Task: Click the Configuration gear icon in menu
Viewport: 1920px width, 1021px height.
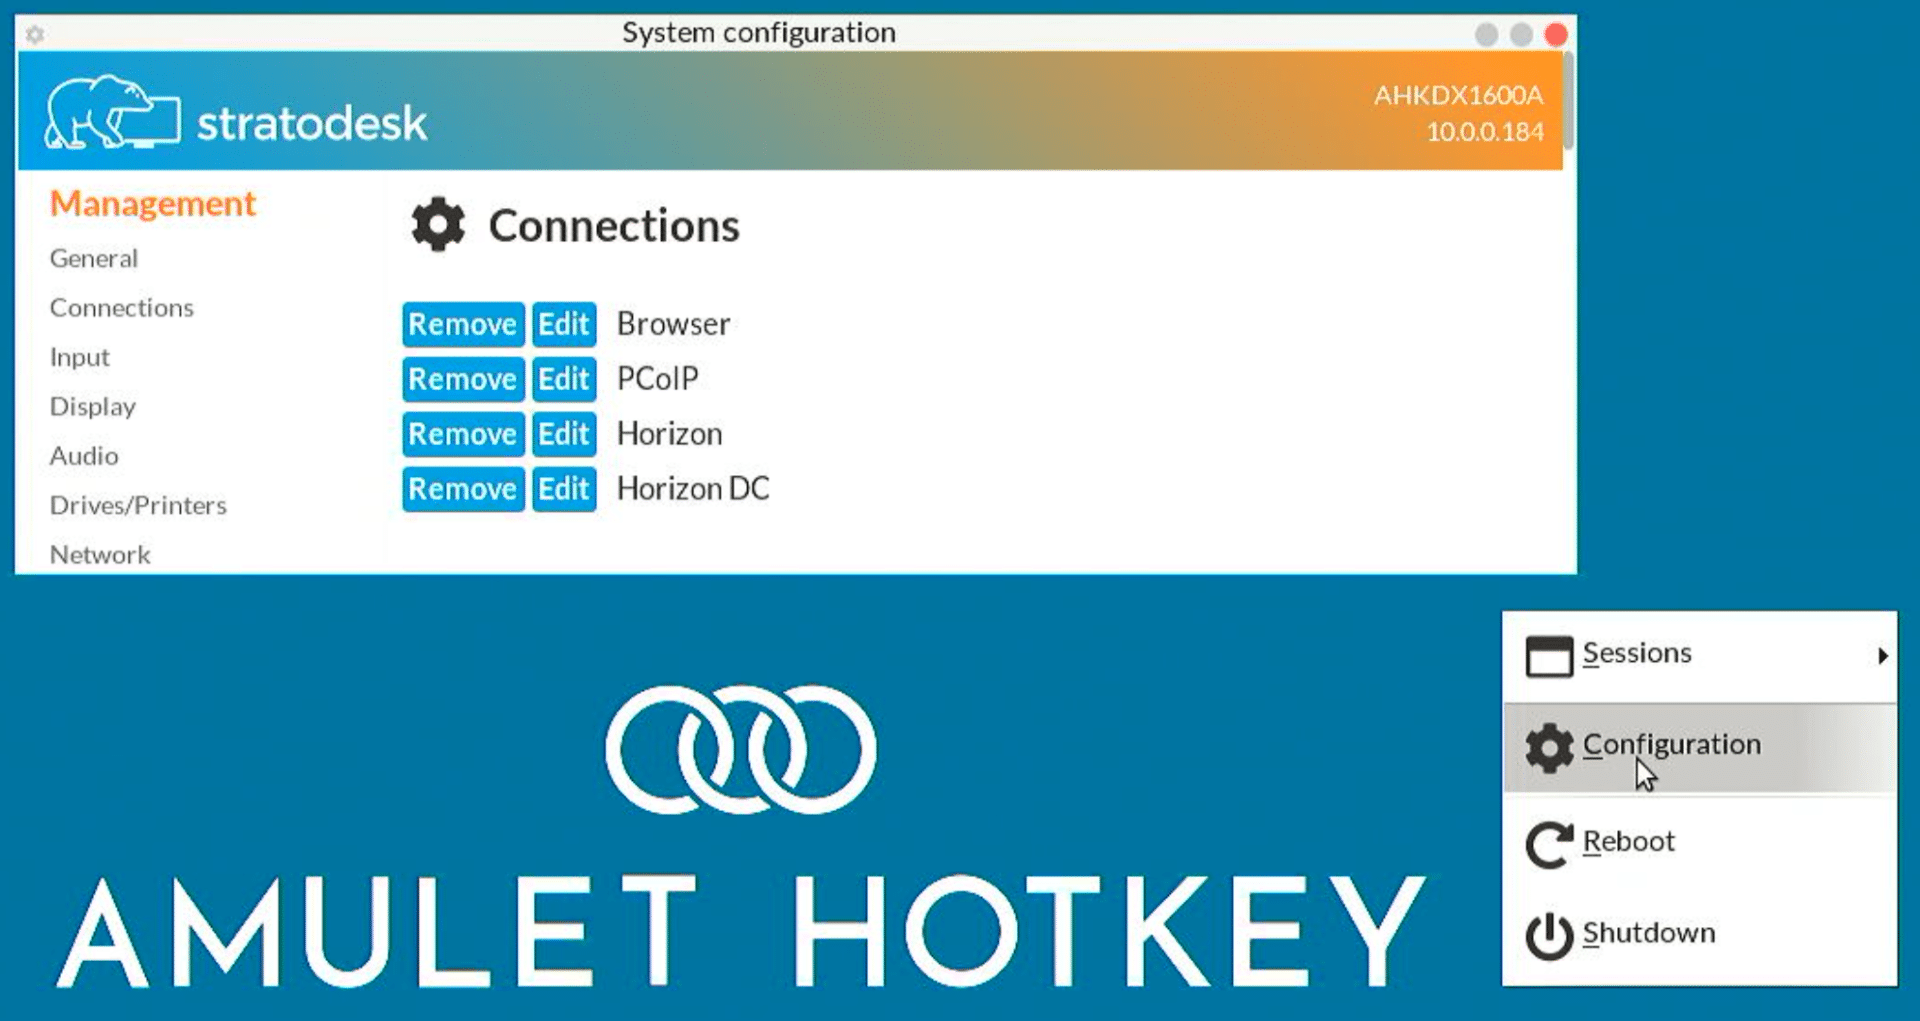Action: click(1549, 747)
